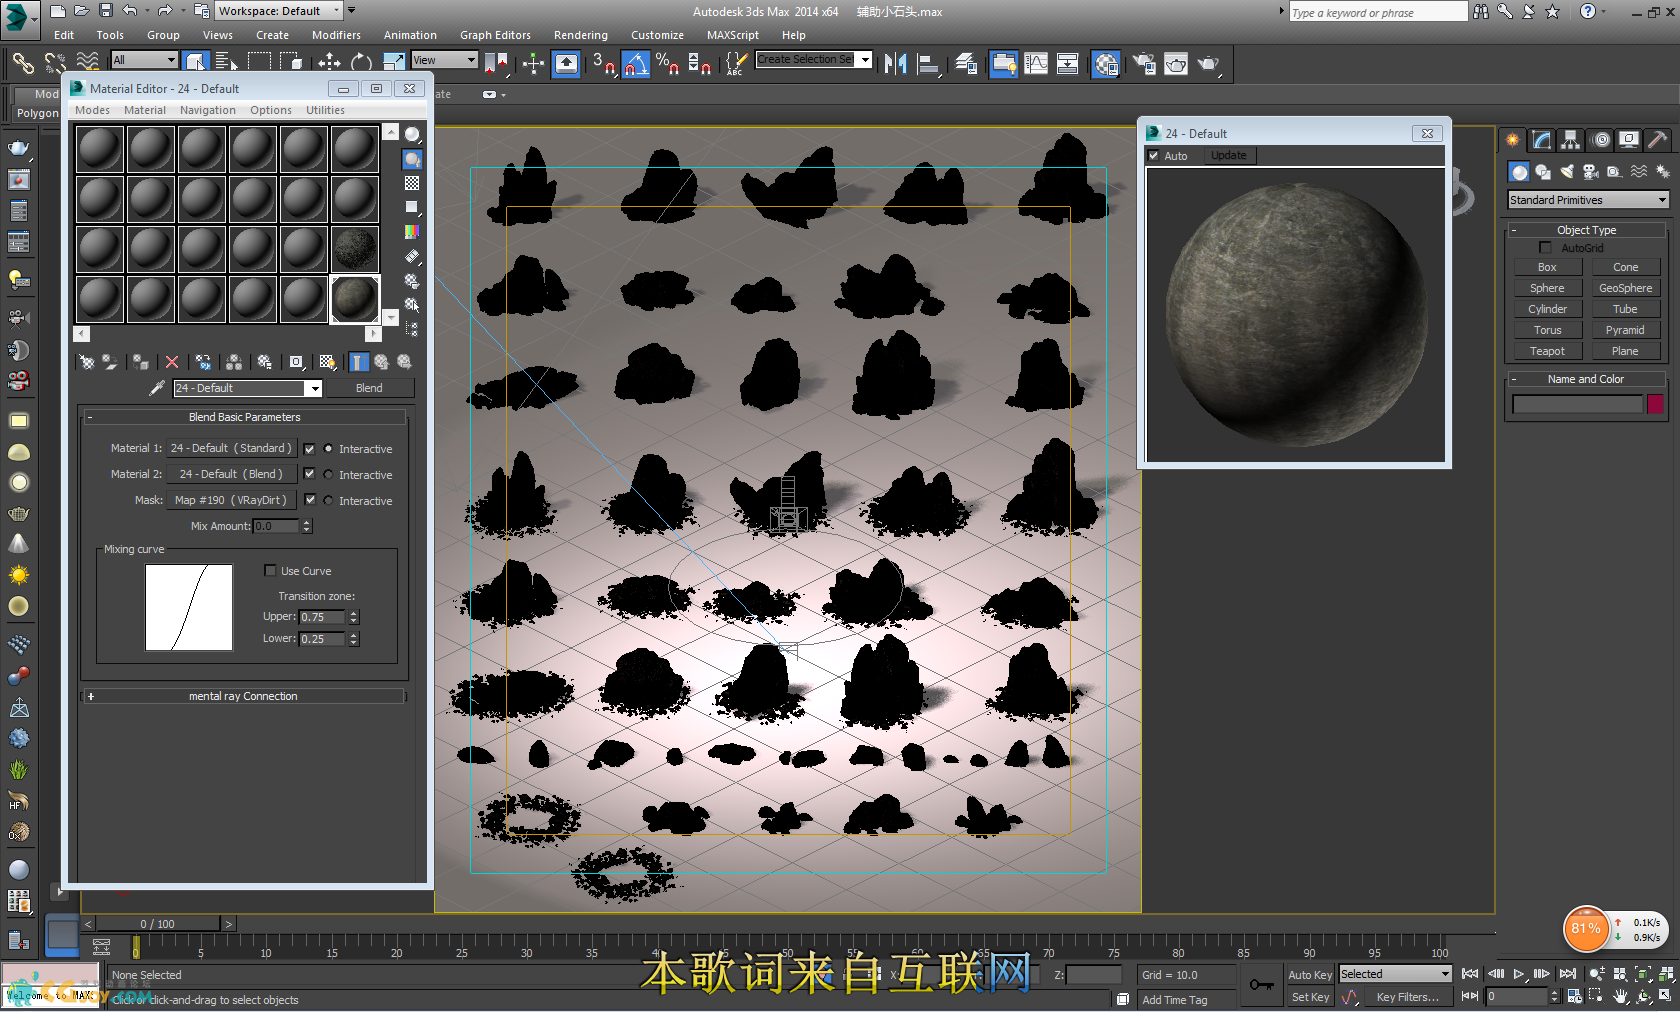Open the Utilities hammer panel icon
The height and width of the screenshot is (1012, 1680).
[x=1657, y=140]
